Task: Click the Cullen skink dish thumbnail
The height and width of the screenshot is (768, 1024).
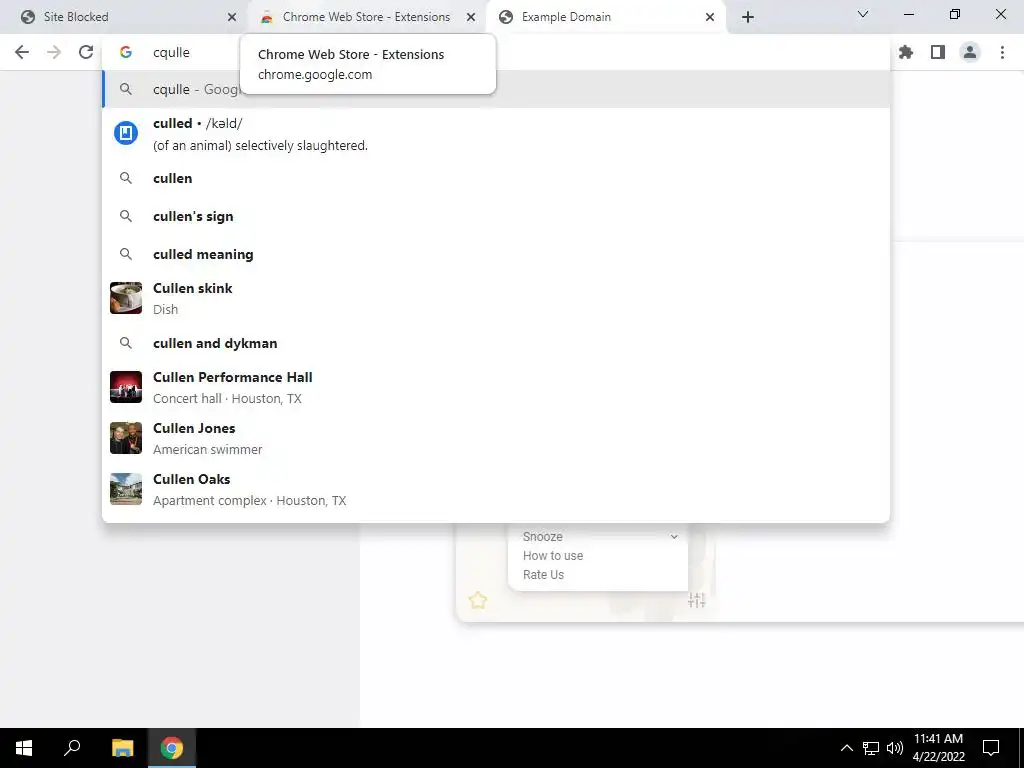Action: [x=126, y=298]
